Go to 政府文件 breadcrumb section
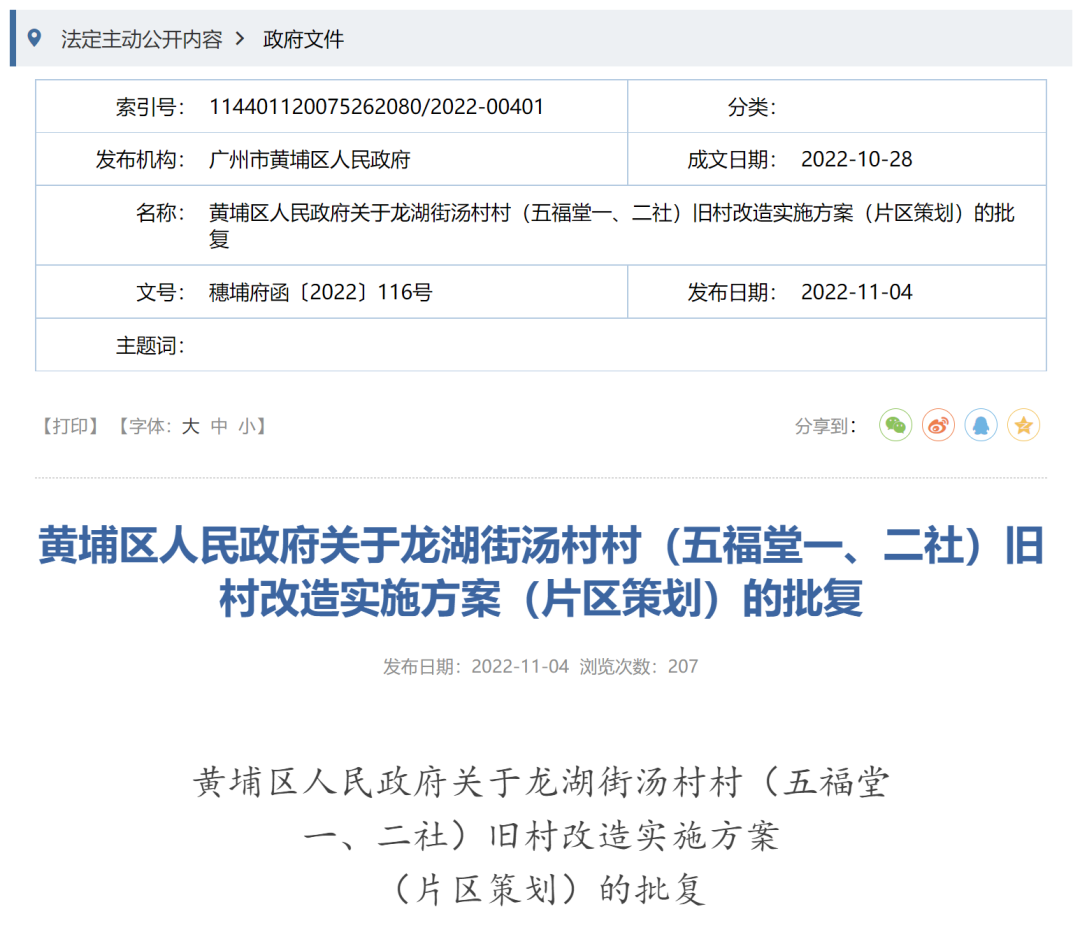Viewport: 1080px width, 937px height. (x=303, y=39)
